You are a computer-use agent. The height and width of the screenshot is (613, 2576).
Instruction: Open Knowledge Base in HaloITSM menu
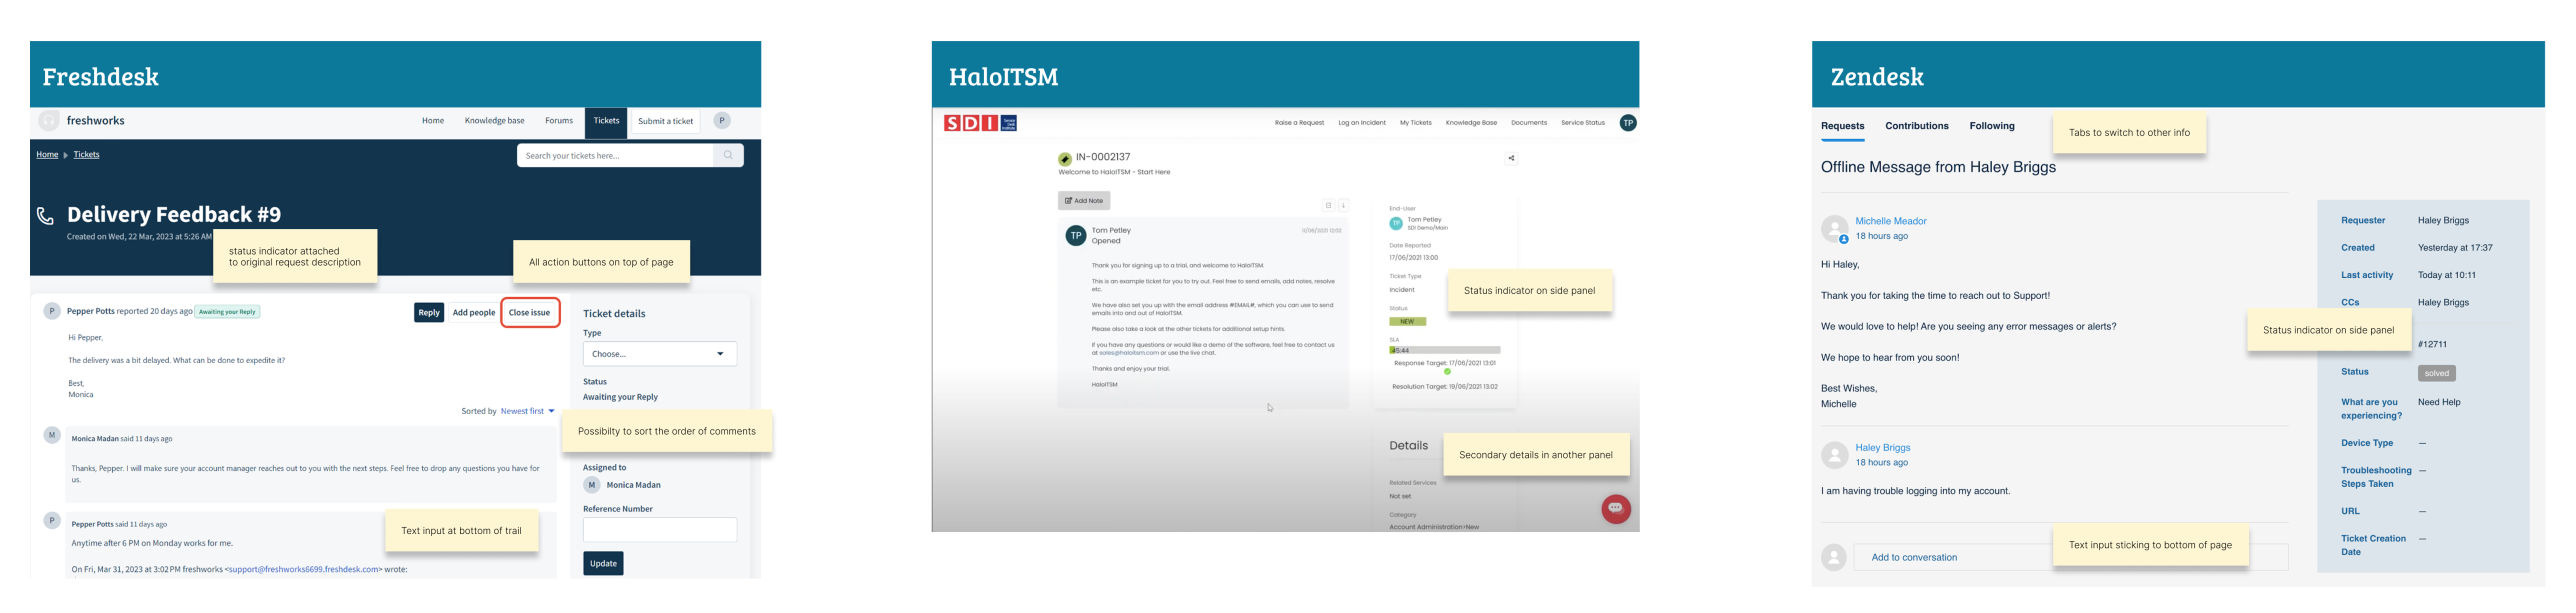coord(1471,123)
